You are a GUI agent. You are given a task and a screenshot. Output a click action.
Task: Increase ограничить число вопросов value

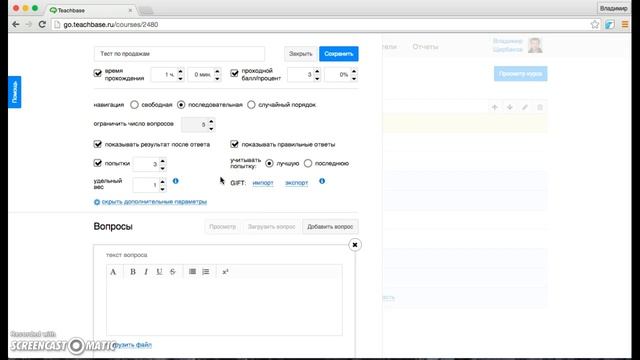coord(211,121)
